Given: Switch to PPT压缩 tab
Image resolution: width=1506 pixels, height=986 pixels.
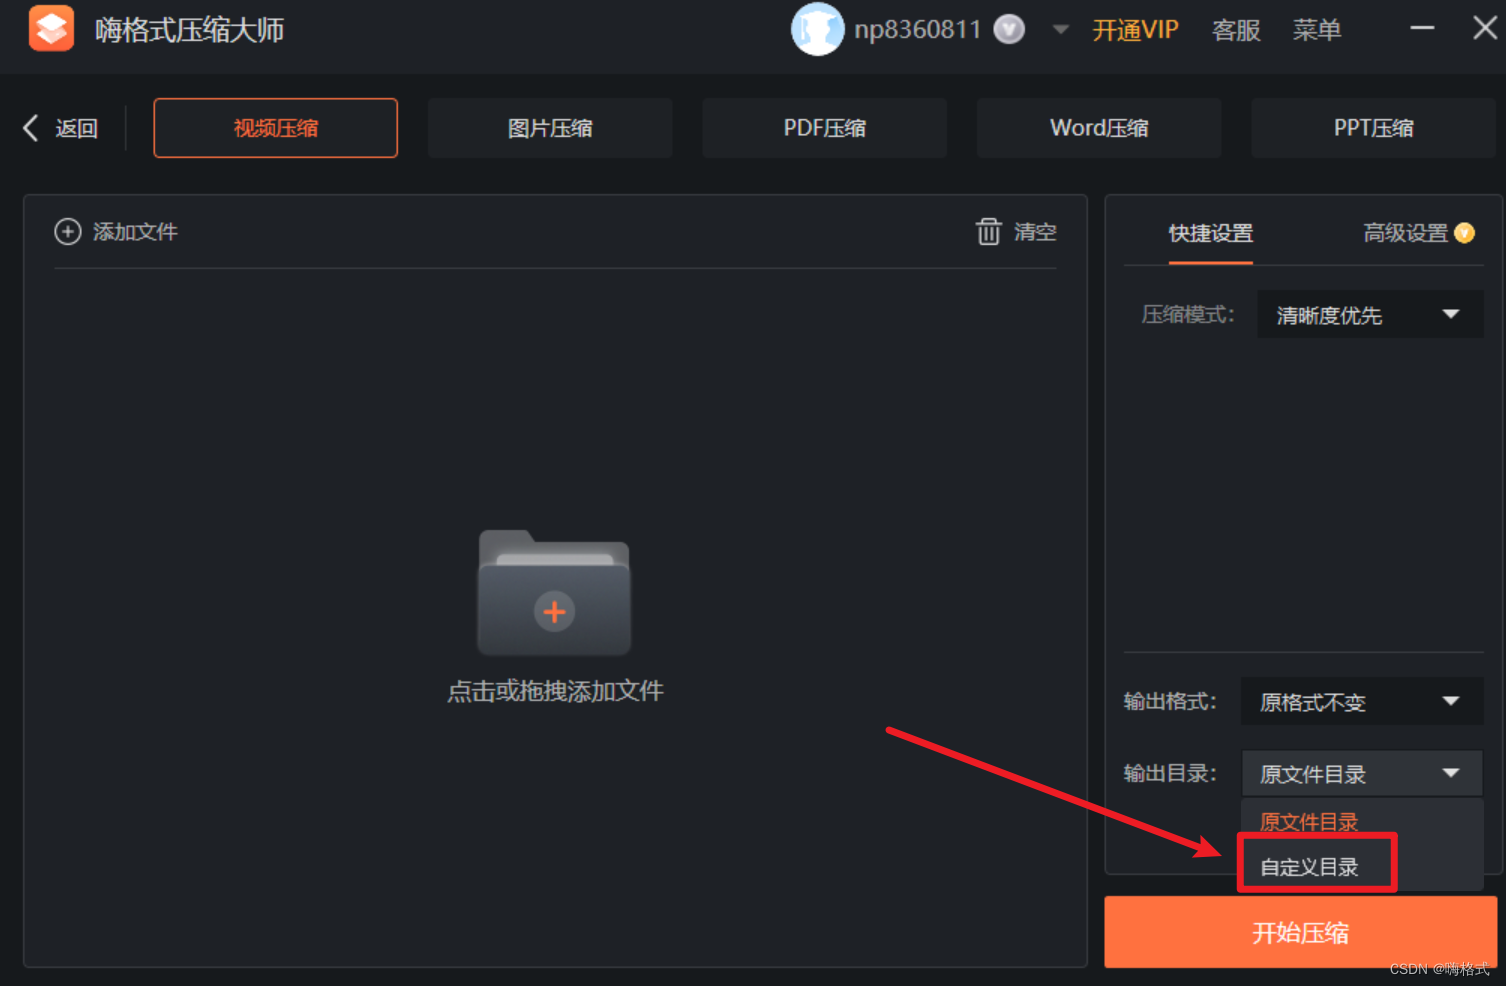Looking at the screenshot, I should 1373,128.
